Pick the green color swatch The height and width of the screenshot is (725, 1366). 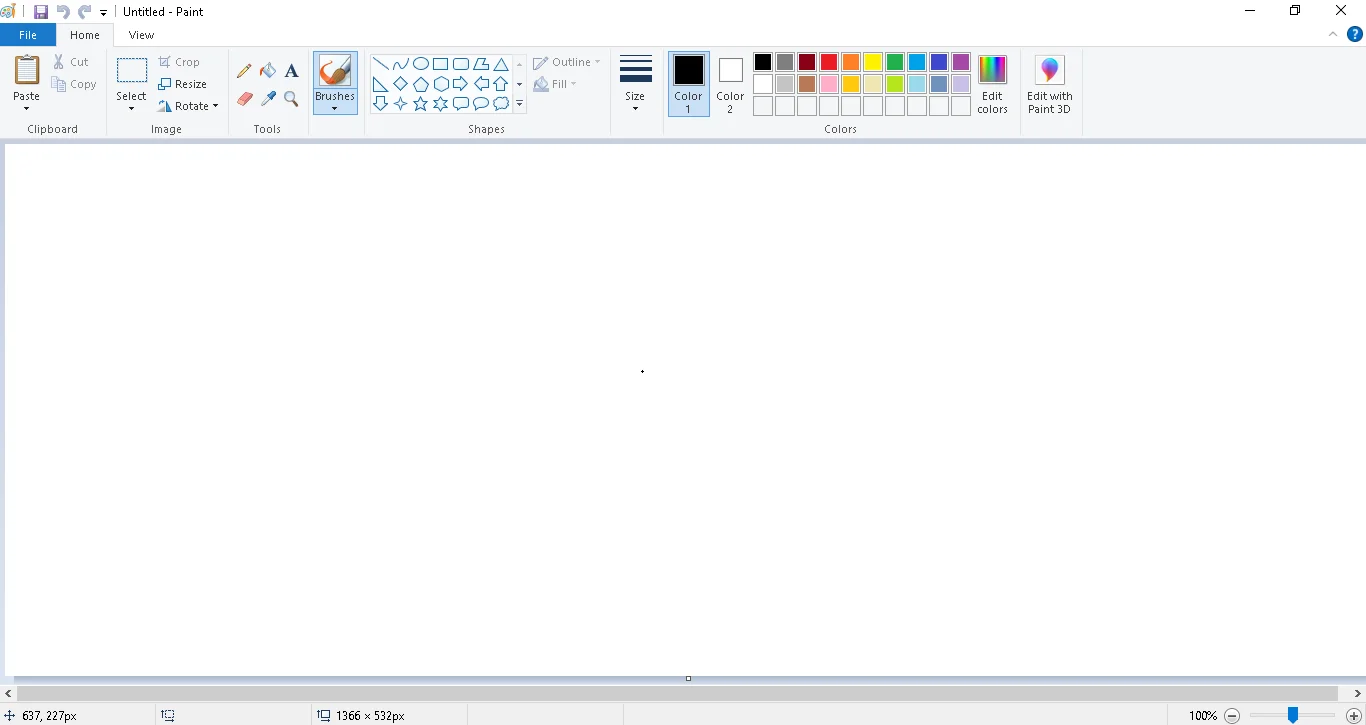point(895,62)
